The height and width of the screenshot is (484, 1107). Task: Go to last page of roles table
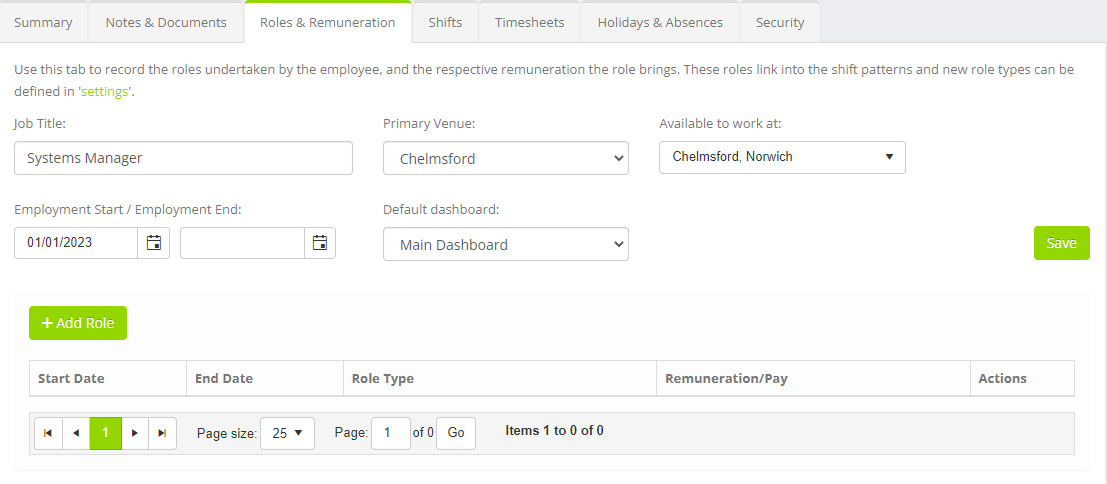click(162, 433)
